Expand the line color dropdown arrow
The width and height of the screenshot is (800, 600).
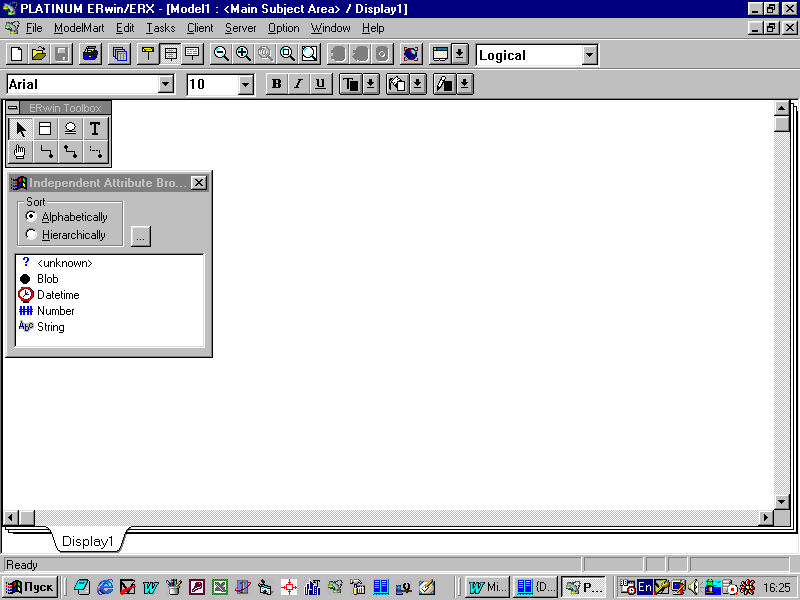[464, 84]
